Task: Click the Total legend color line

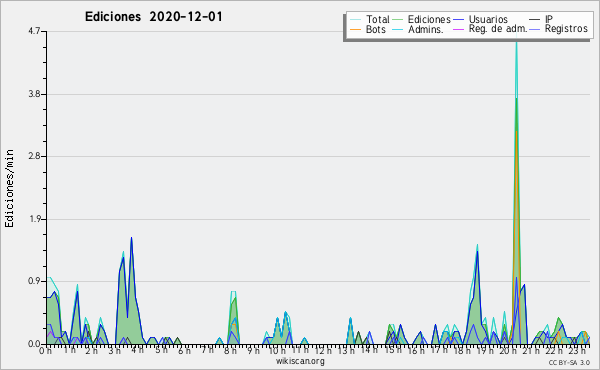Action: coord(355,20)
